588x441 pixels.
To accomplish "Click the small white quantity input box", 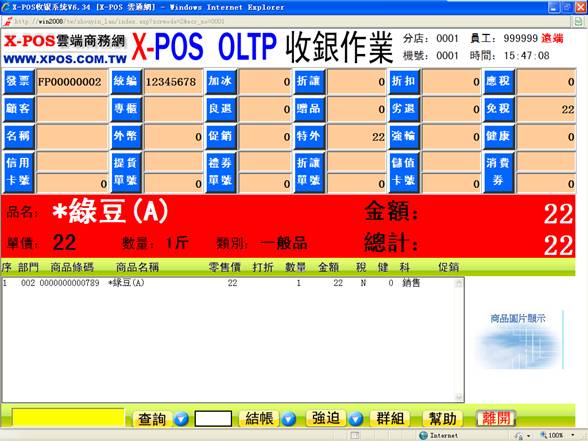I will [x=213, y=418].
